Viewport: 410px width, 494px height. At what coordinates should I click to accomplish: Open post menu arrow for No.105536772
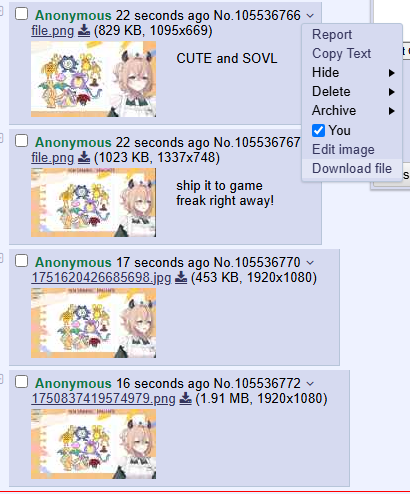point(310,384)
